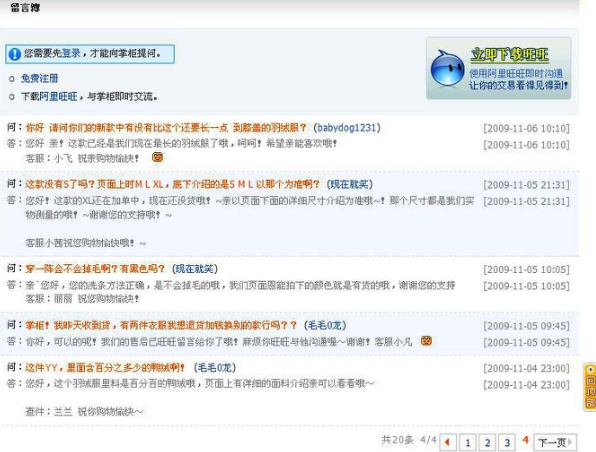Go to page 1 of comments
596x452 pixels.
[x=468, y=442]
